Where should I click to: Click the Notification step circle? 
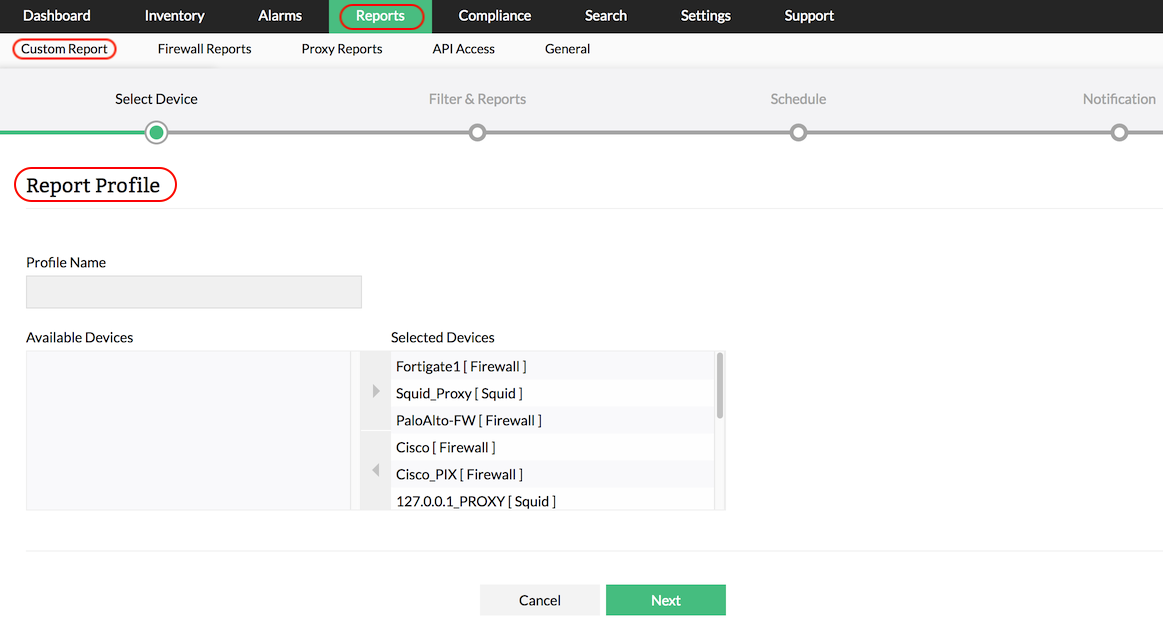[x=1119, y=132]
